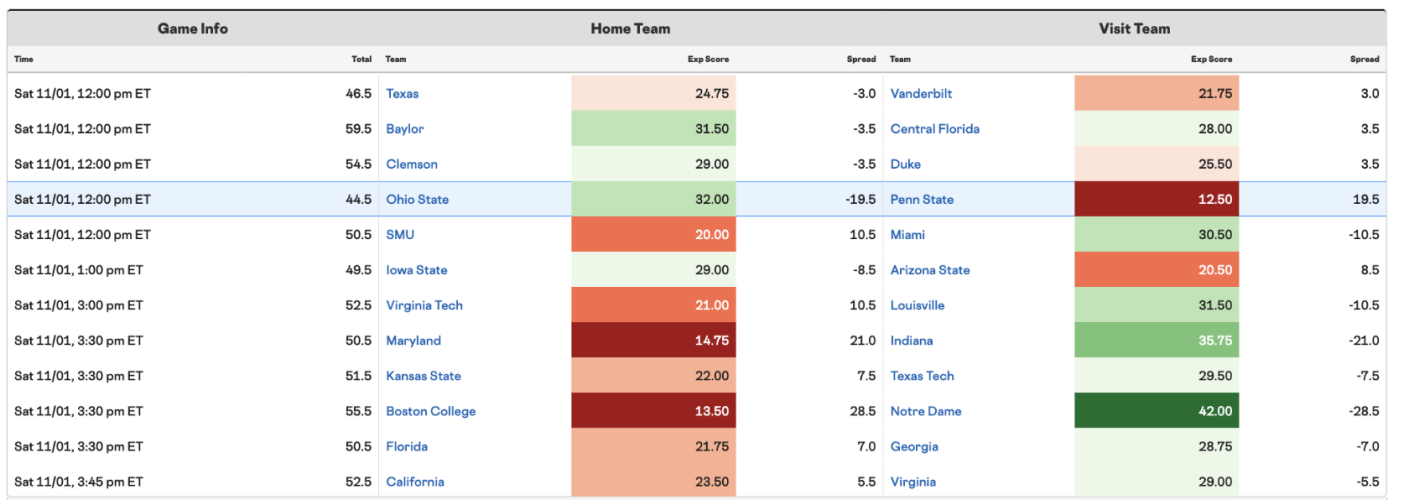Open the Kansas State team link
Screen dimensions: 1409x500
pyautogui.click(x=424, y=376)
